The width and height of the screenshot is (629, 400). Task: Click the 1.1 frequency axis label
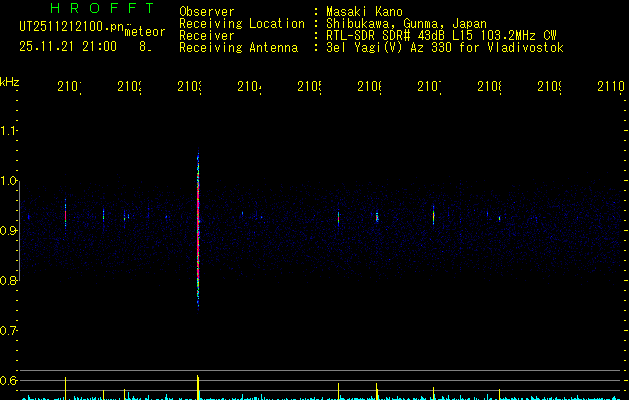point(8,131)
